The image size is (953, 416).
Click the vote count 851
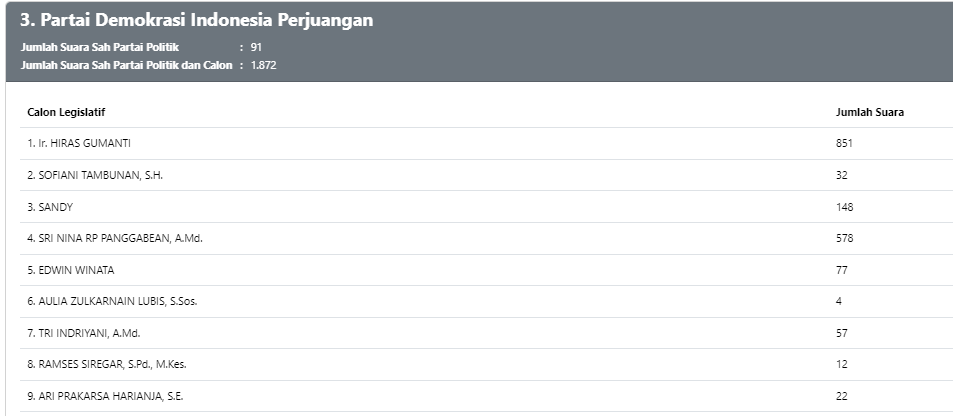[x=844, y=143]
